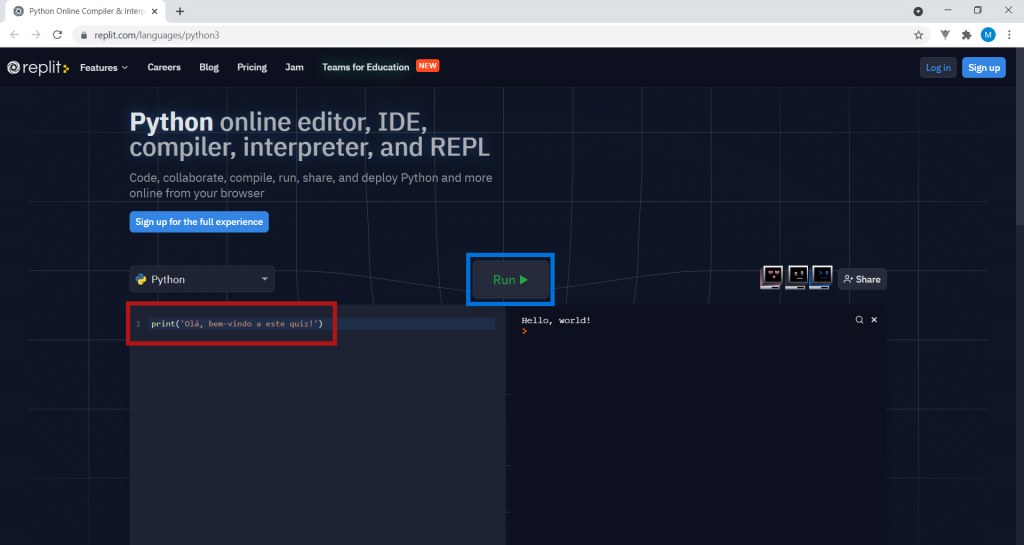Click the console prompt arrow

tap(524, 332)
